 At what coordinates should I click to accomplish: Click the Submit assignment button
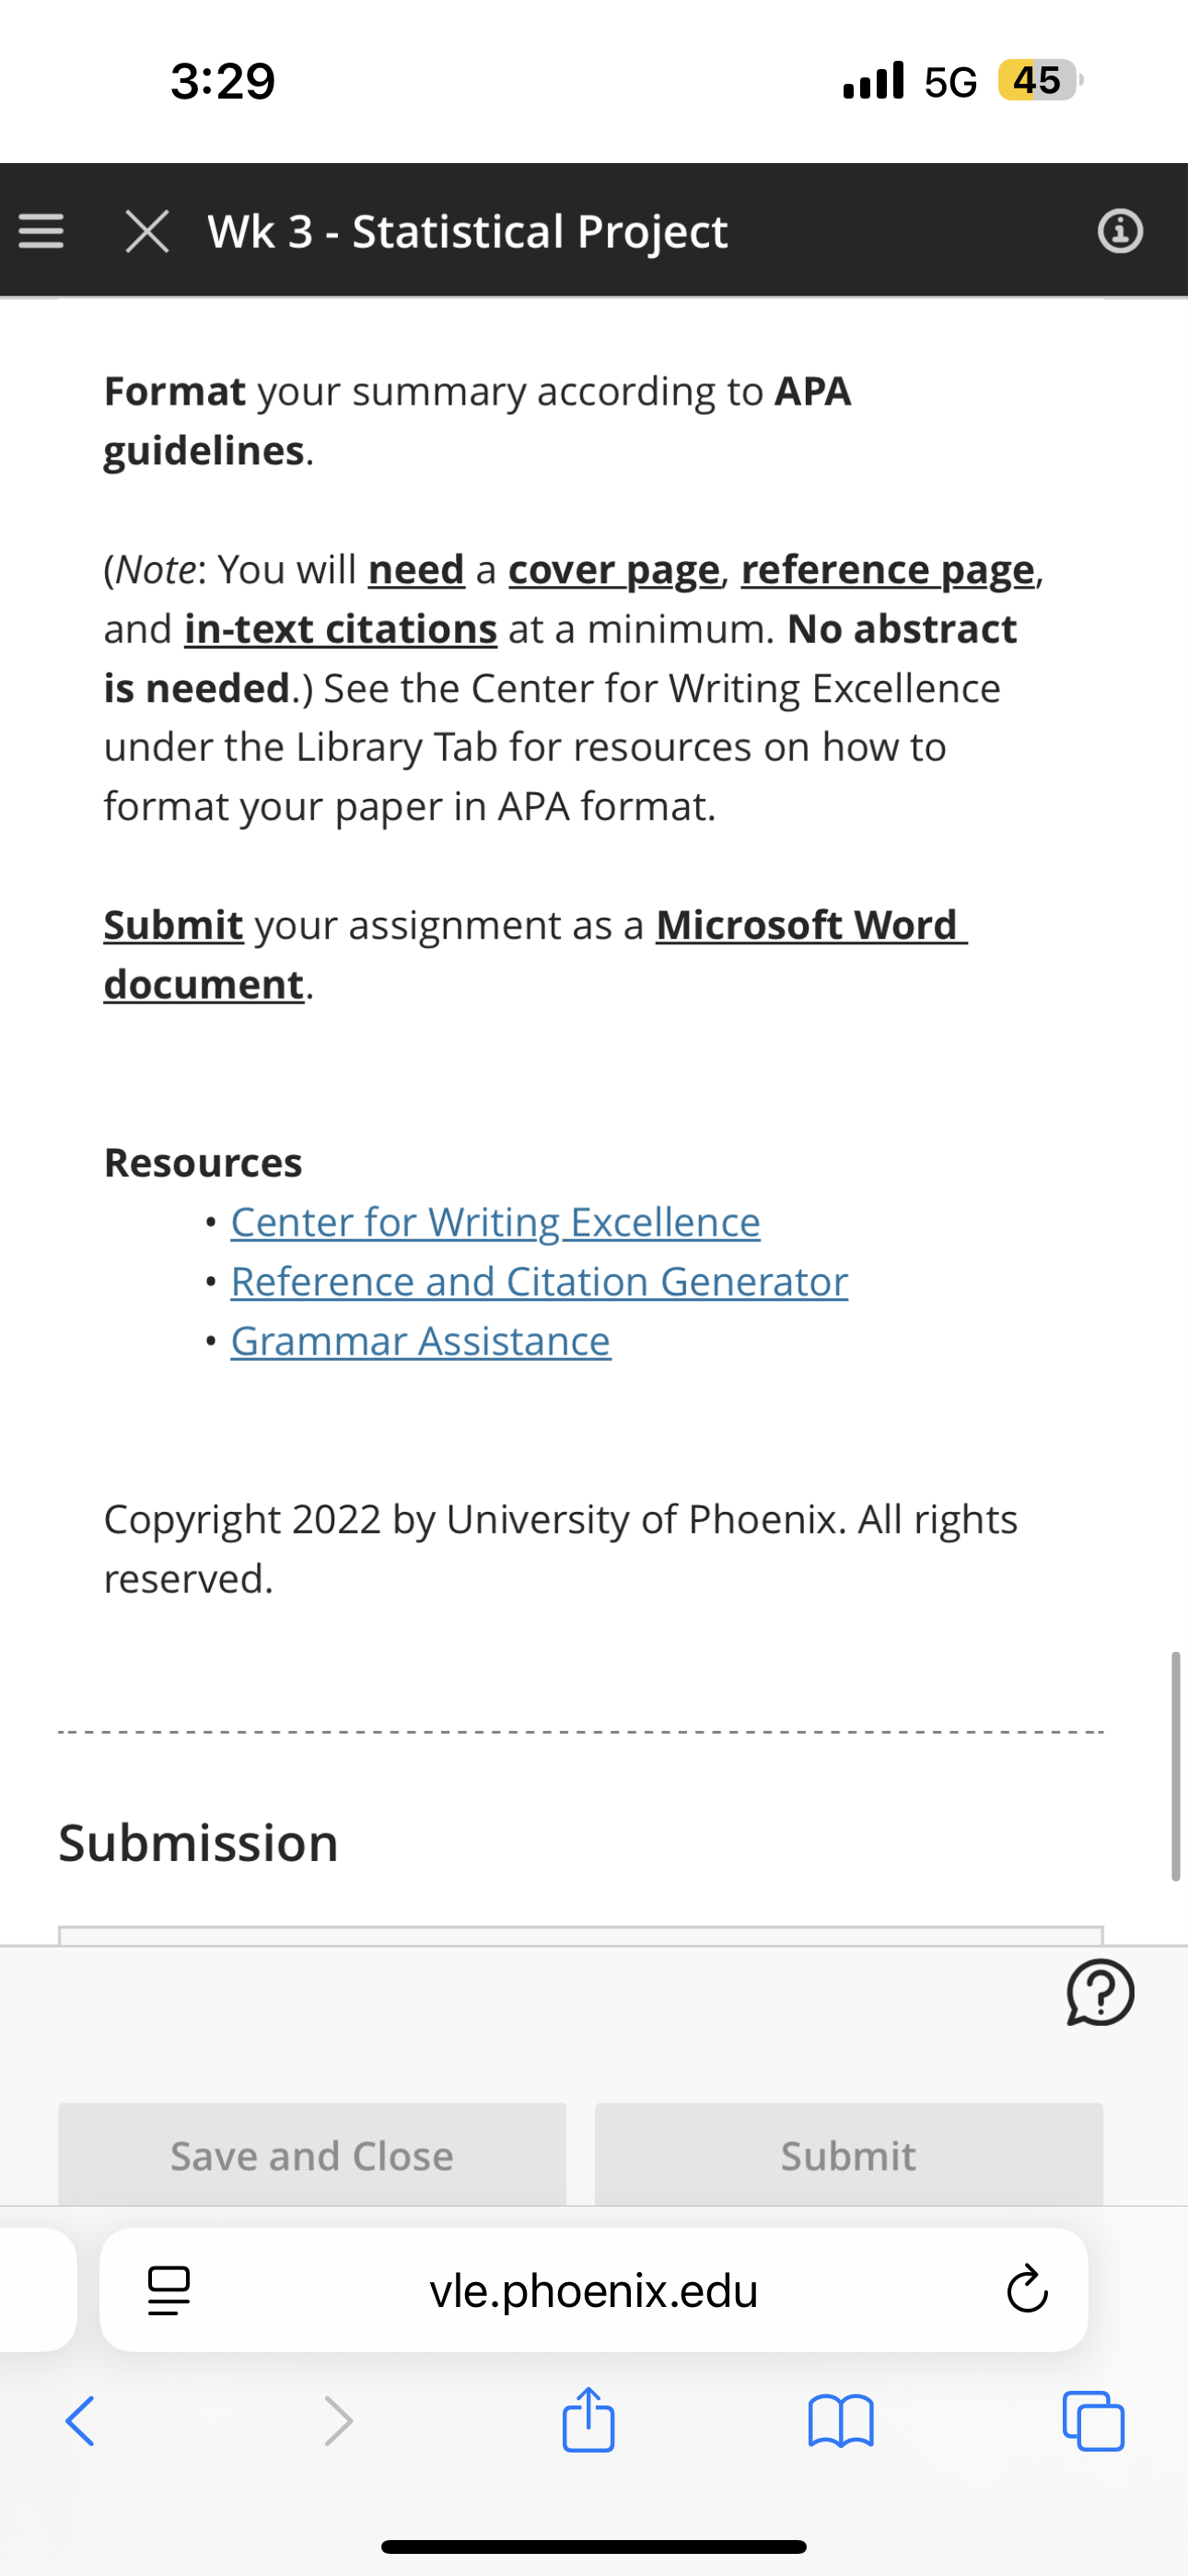point(849,2155)
